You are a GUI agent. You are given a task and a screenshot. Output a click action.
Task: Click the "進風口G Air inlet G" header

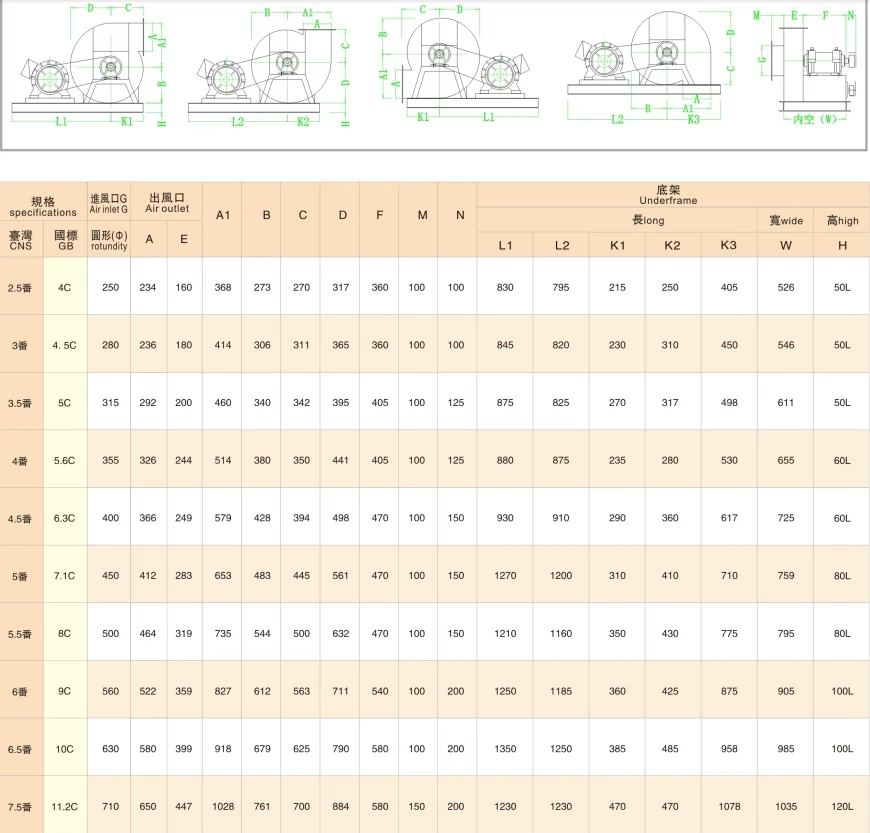[x=109, y=203]
